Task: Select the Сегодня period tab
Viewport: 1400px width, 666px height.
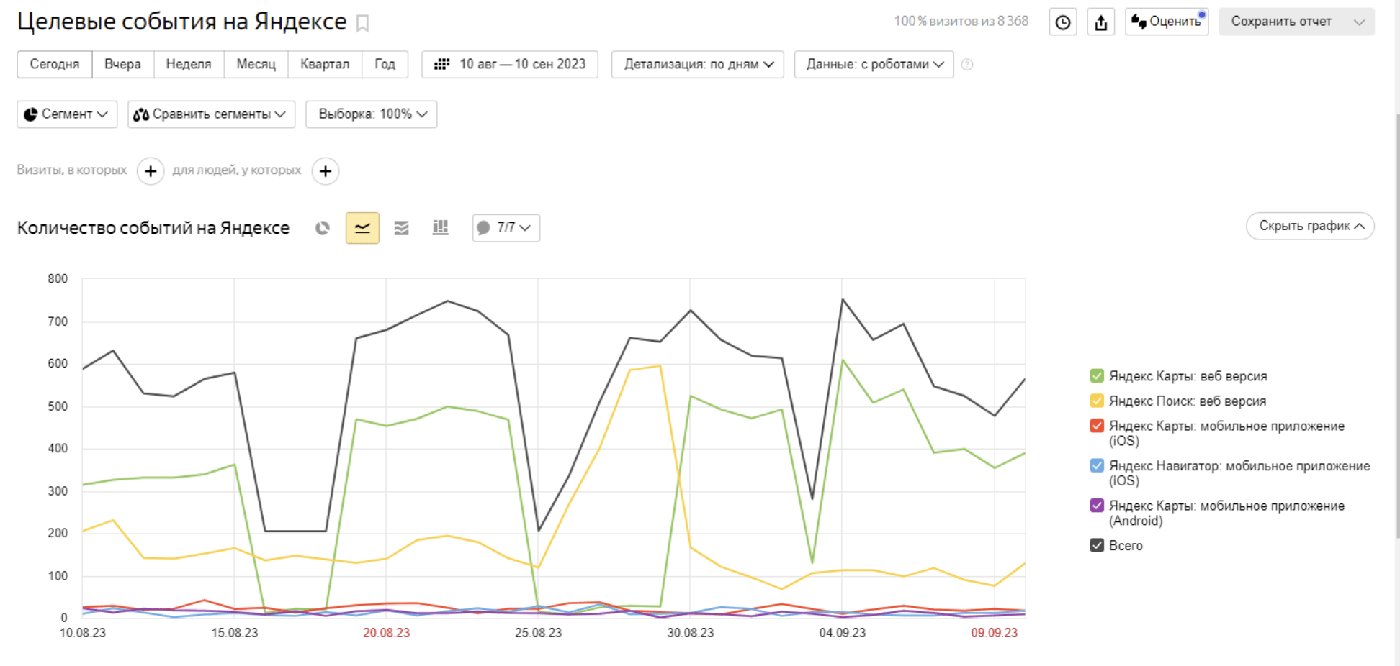Action: (x=55, y=64)
